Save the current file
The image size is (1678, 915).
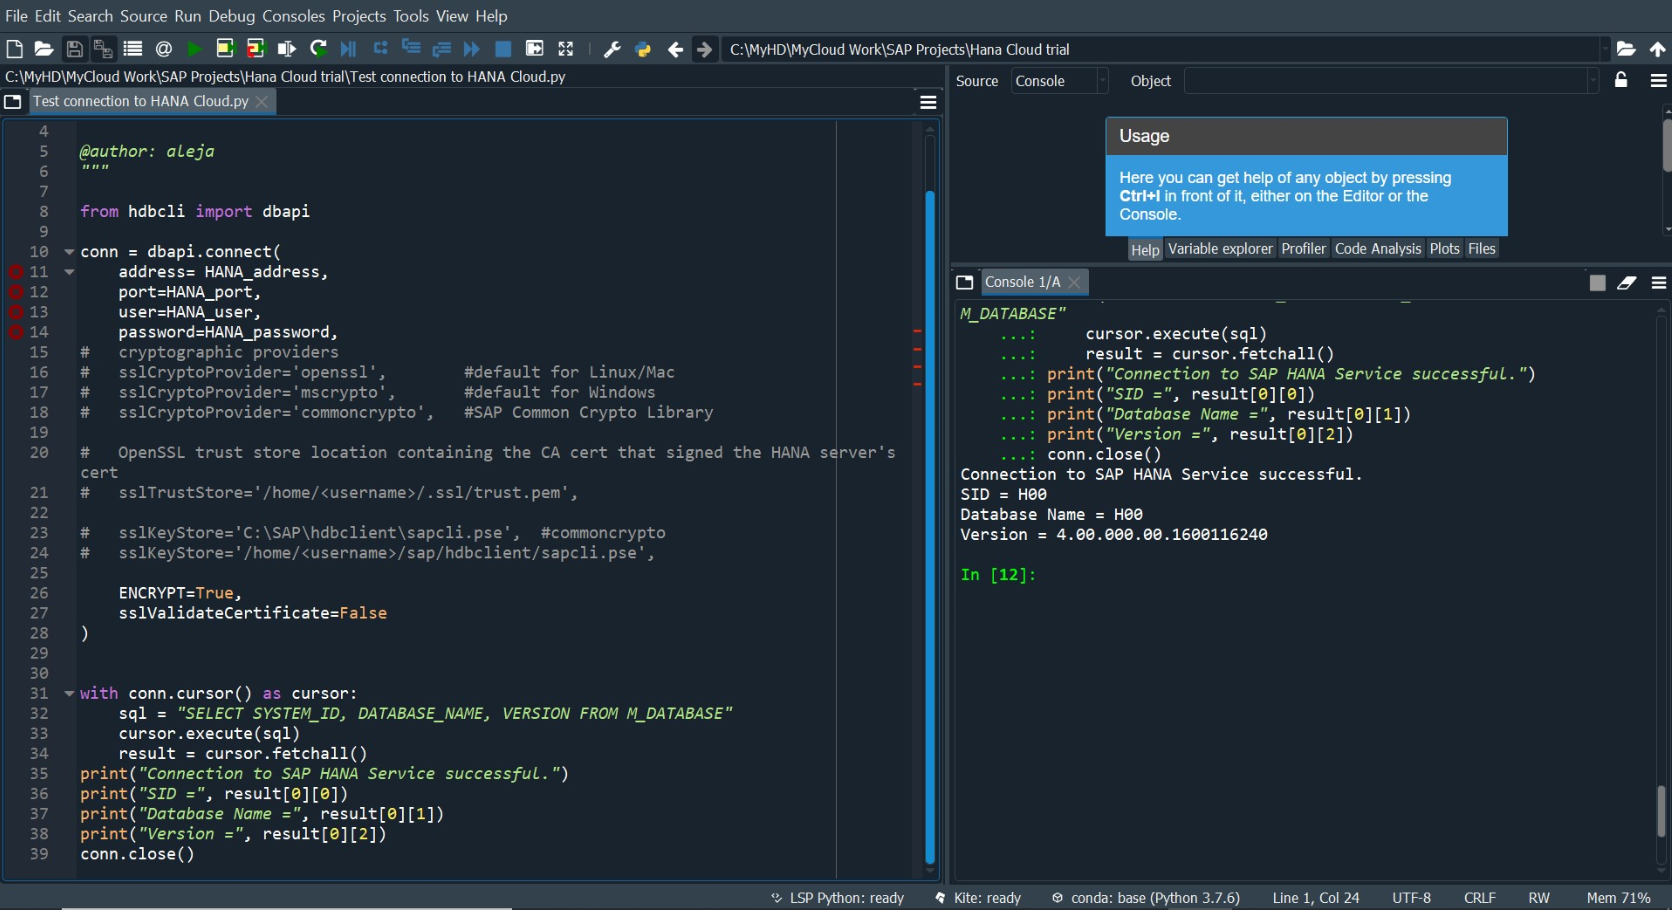tap(74, 49)
